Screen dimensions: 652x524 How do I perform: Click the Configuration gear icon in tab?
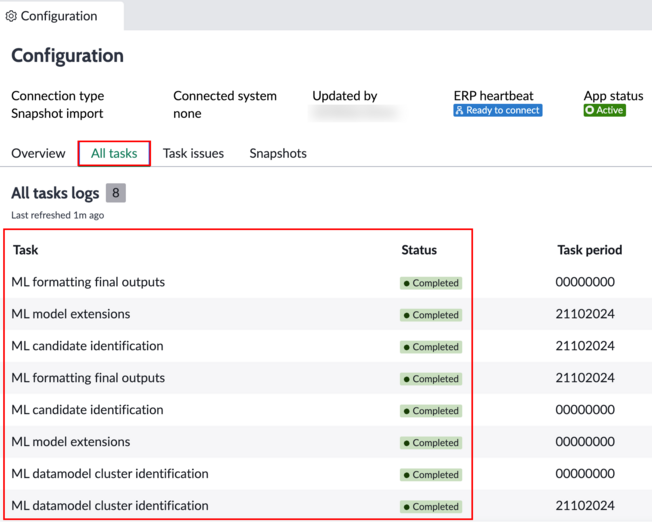pos(11,16)
